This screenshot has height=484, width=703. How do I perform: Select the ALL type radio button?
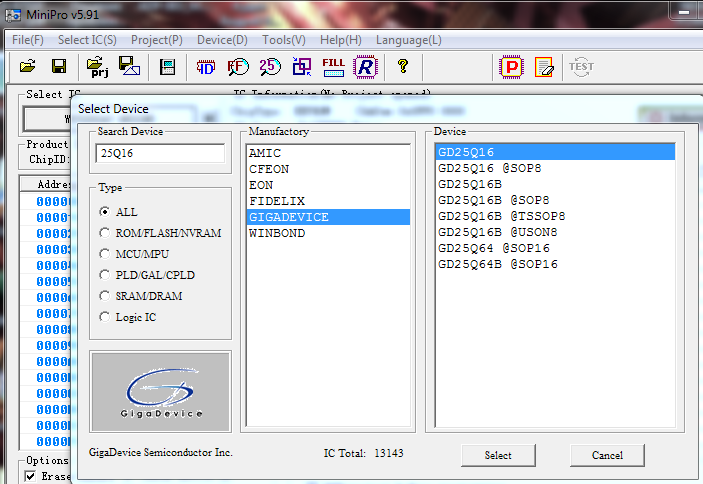click(x=104, y=212)
